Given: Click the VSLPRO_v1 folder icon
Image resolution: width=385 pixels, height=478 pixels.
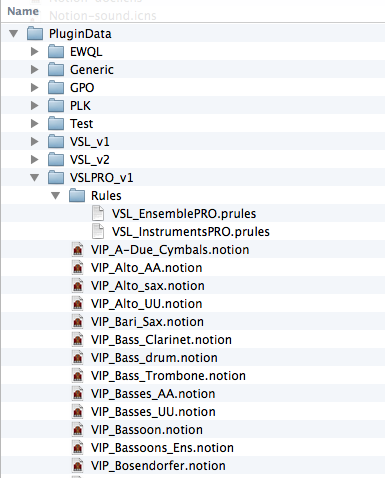Looking at the screenshot, I should (x=56, y=177).
